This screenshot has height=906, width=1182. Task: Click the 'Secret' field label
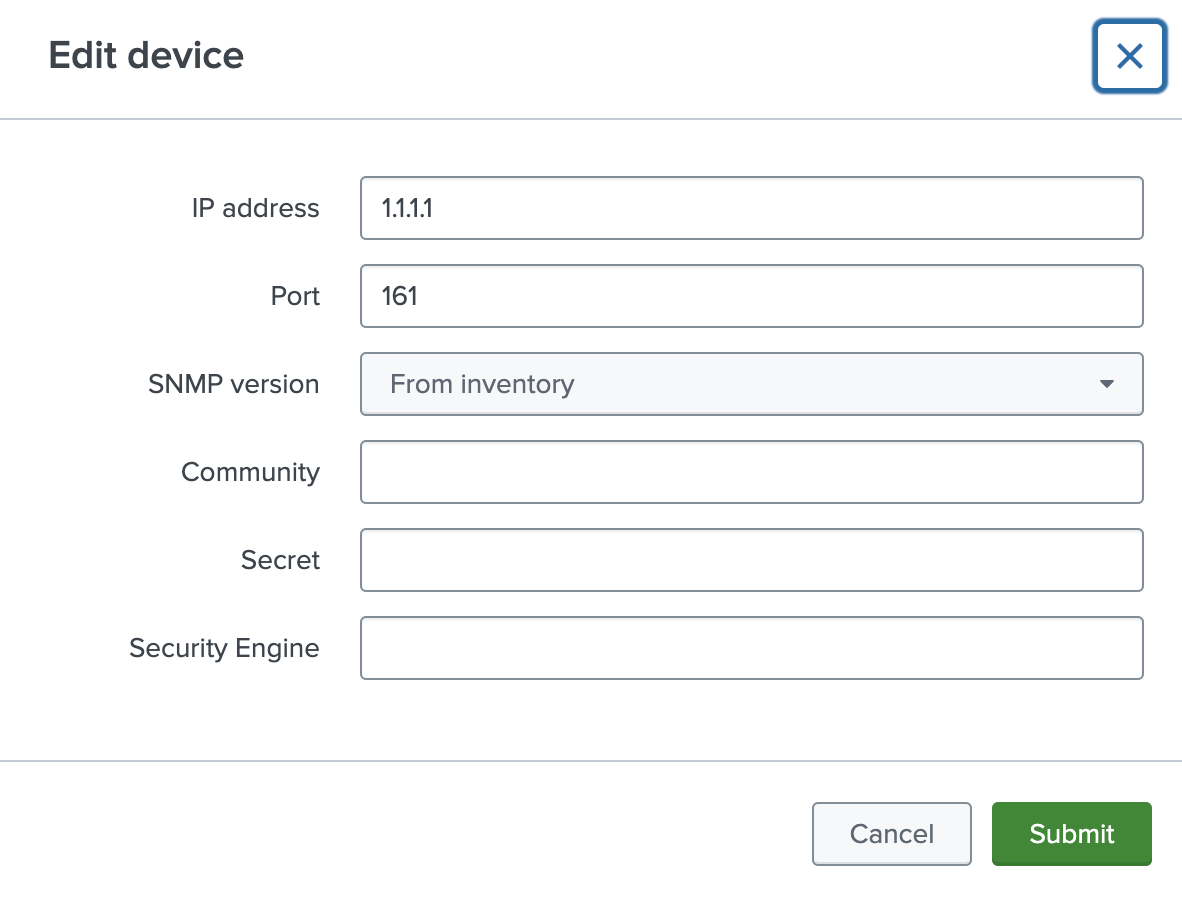point(280,560)
